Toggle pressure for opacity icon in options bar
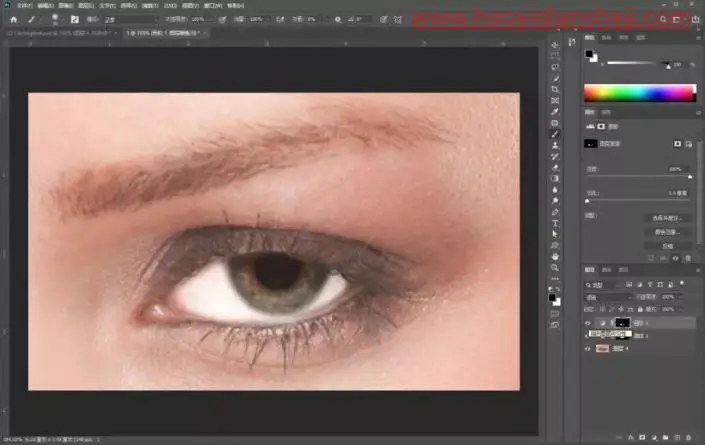Viewport: 705px width, 445px height. (223, 19)
